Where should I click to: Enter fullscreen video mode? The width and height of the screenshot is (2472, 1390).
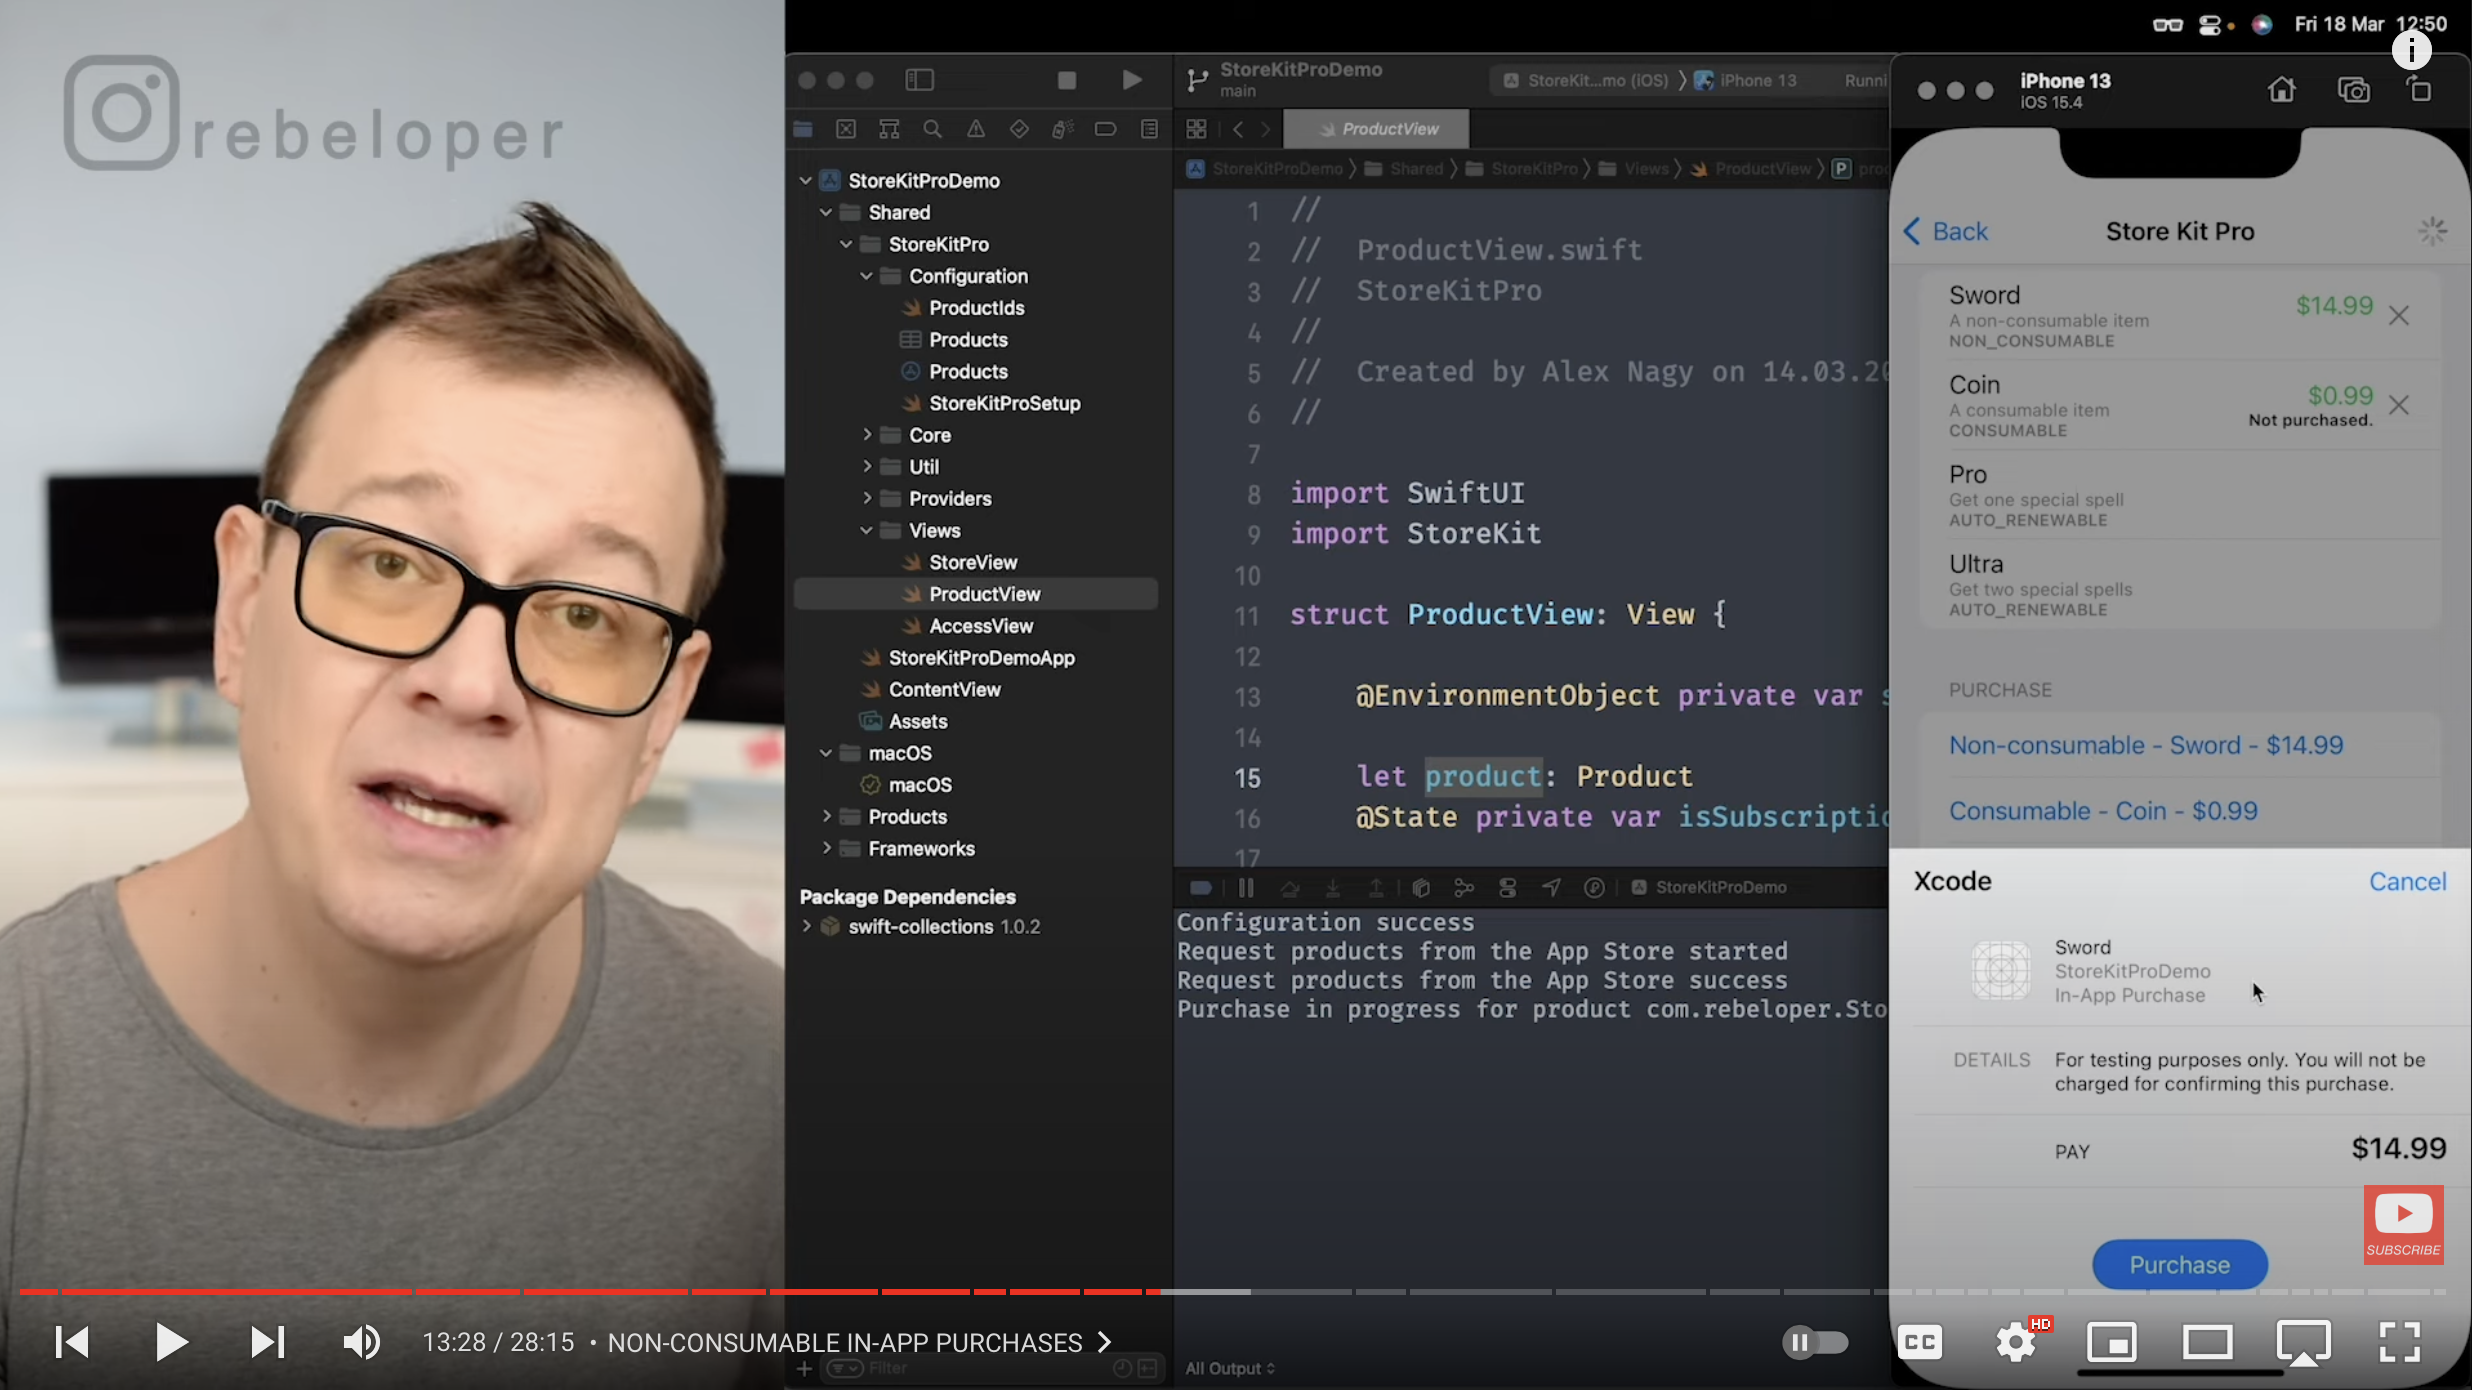[2398, 1342]
